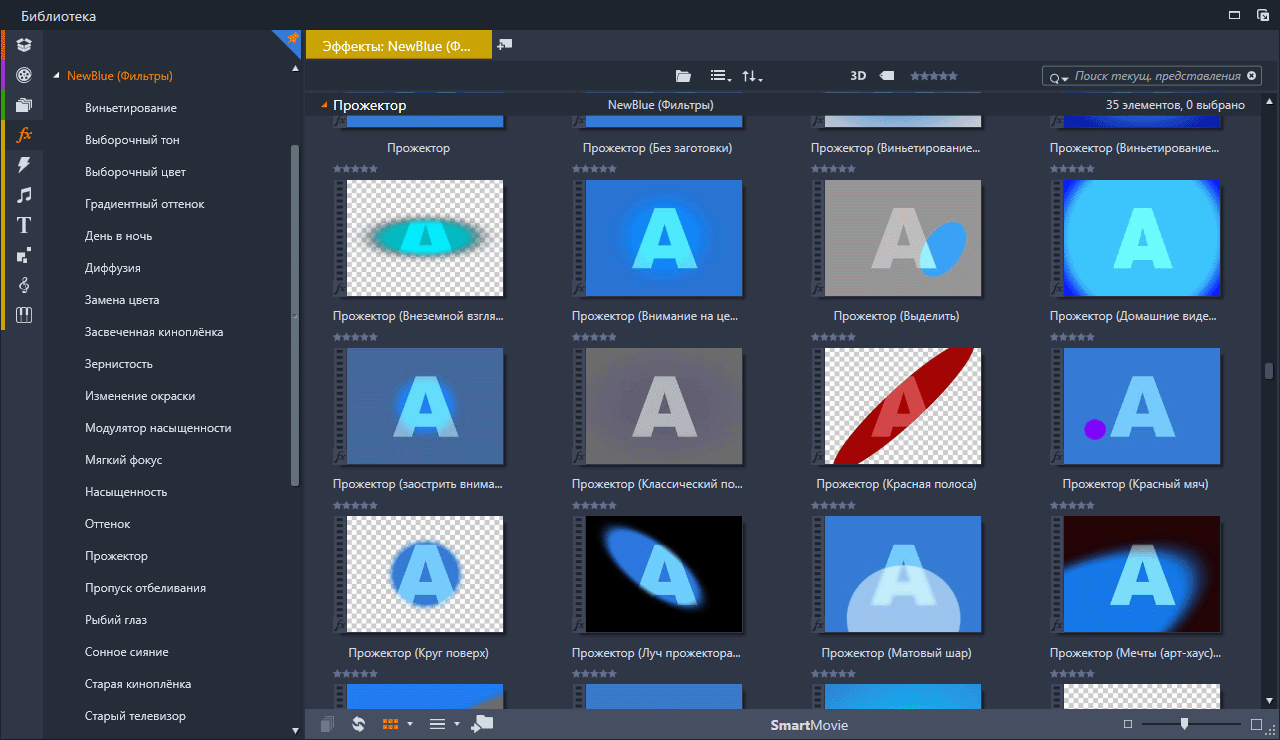This screenshot has height=740, width=1280.
Task: Click the refresh sync icon at bottom
Action: click(x=358, y=724)
